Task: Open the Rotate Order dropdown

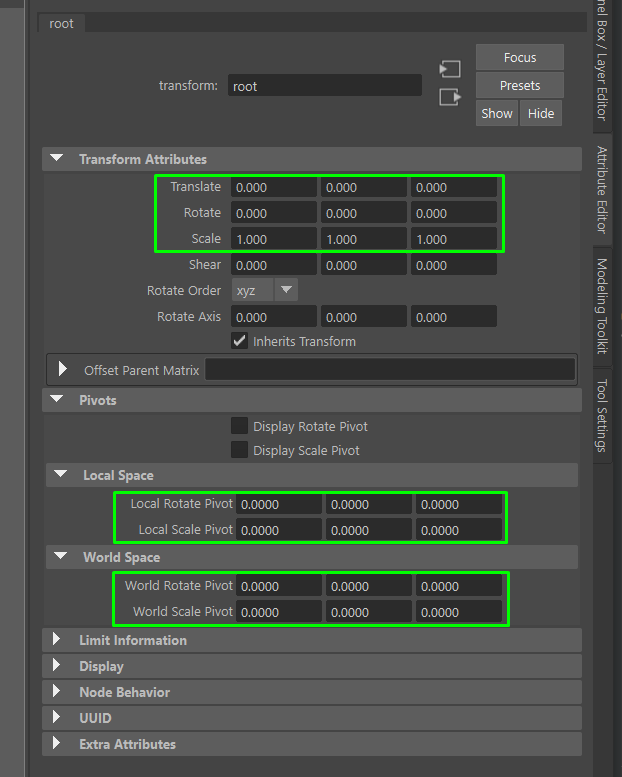Action: [265, 290]
